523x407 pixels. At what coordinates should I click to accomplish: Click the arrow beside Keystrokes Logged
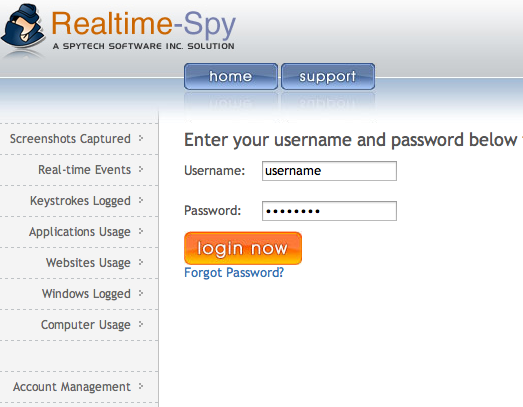pos(141,200)
